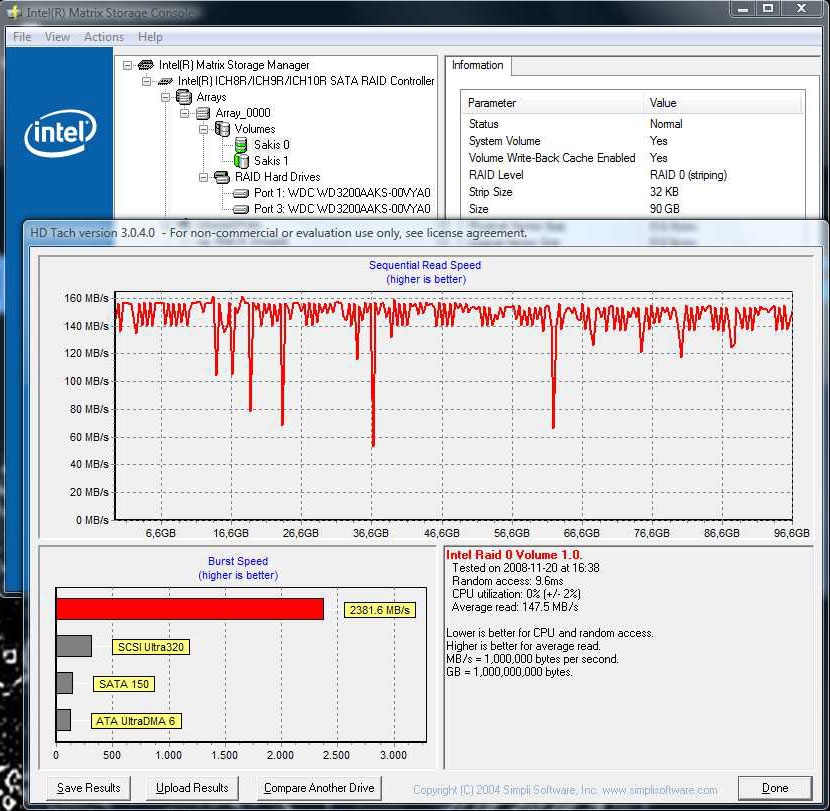Image resolution: width=830 pixels, height=811 pixels.
Task: Minimize the Matrix Storage Console window
Action: tap(743, 9)
